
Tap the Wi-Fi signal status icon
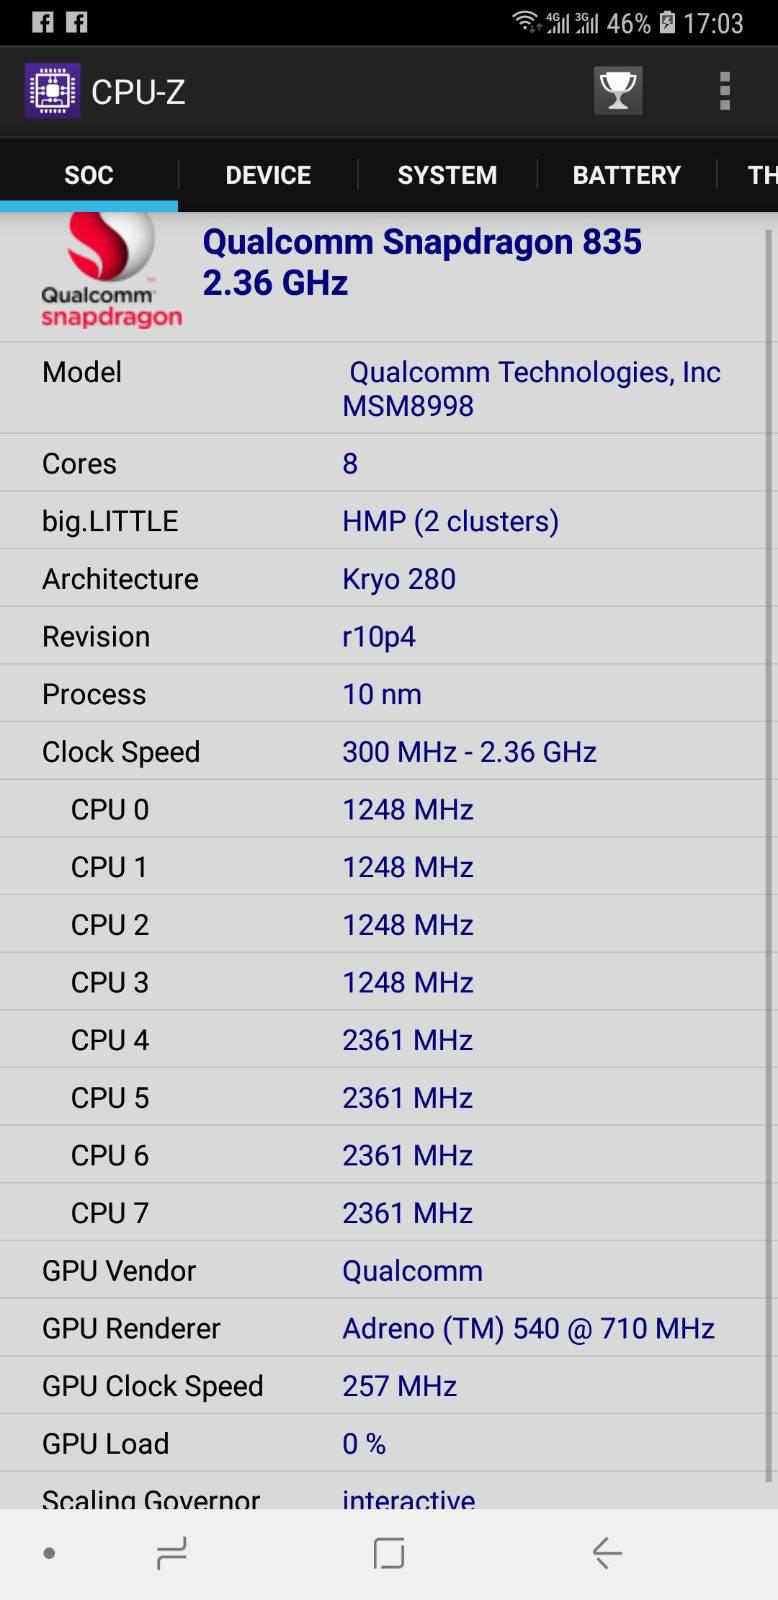click(525, 22)
